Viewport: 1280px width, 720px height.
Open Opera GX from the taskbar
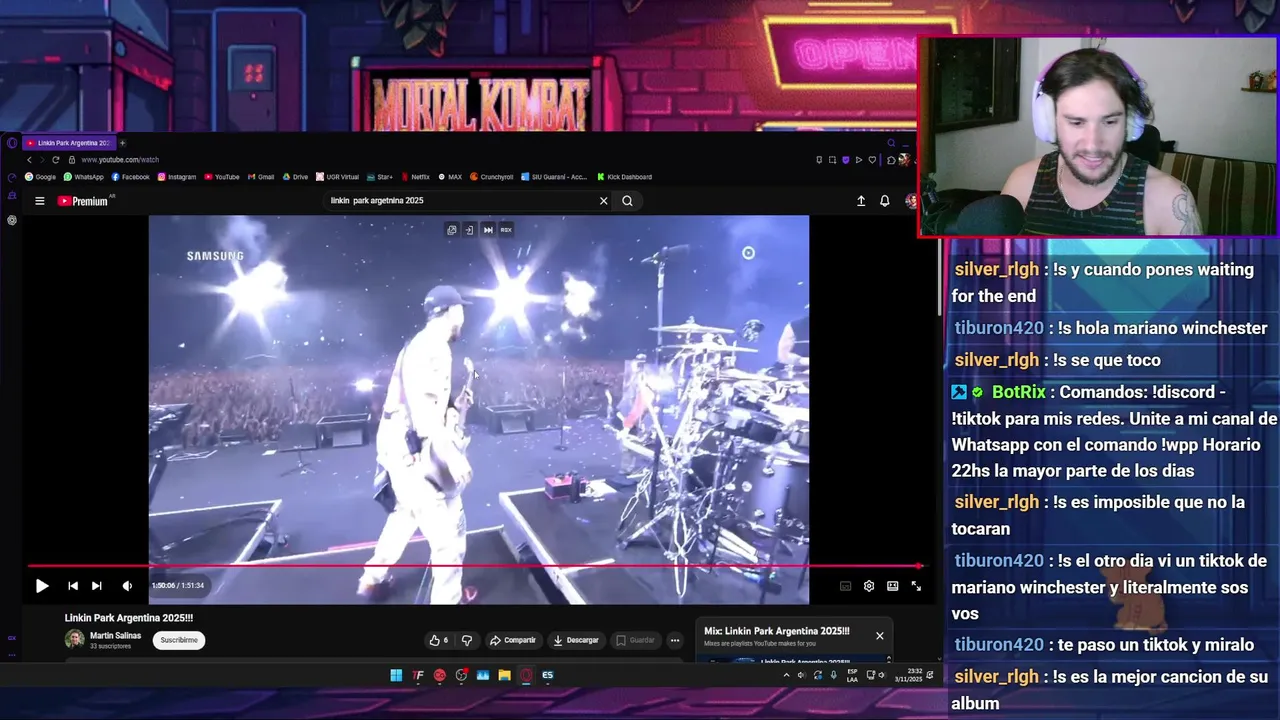526,675
